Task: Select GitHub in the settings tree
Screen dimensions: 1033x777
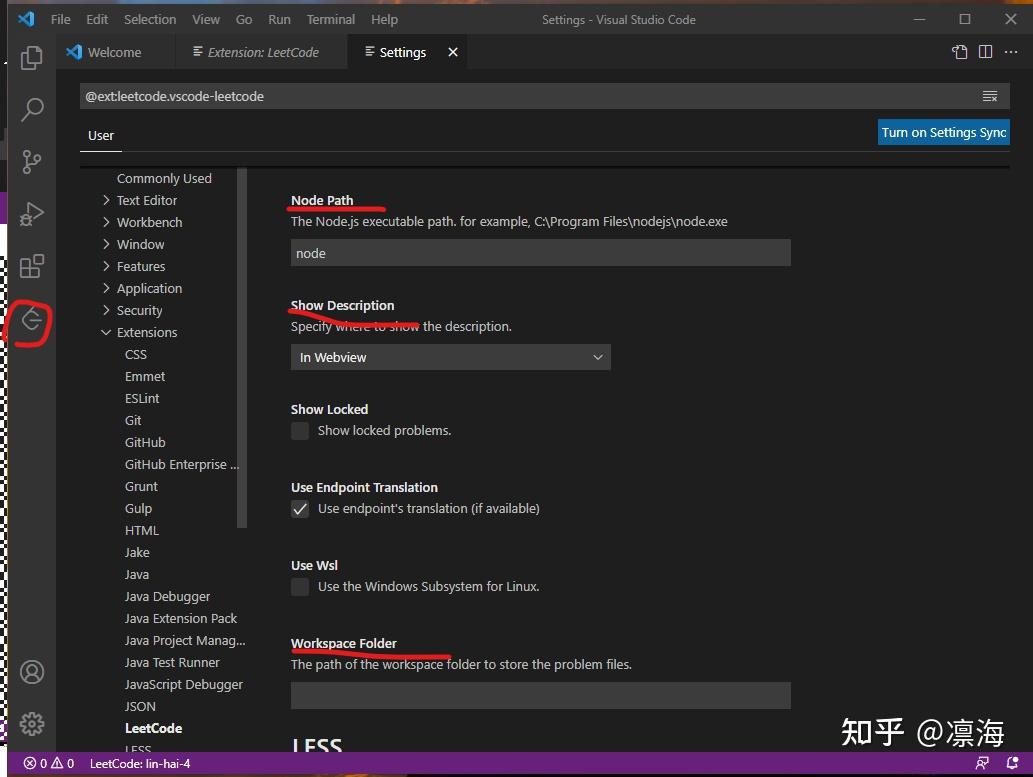Action: point(145,442)
